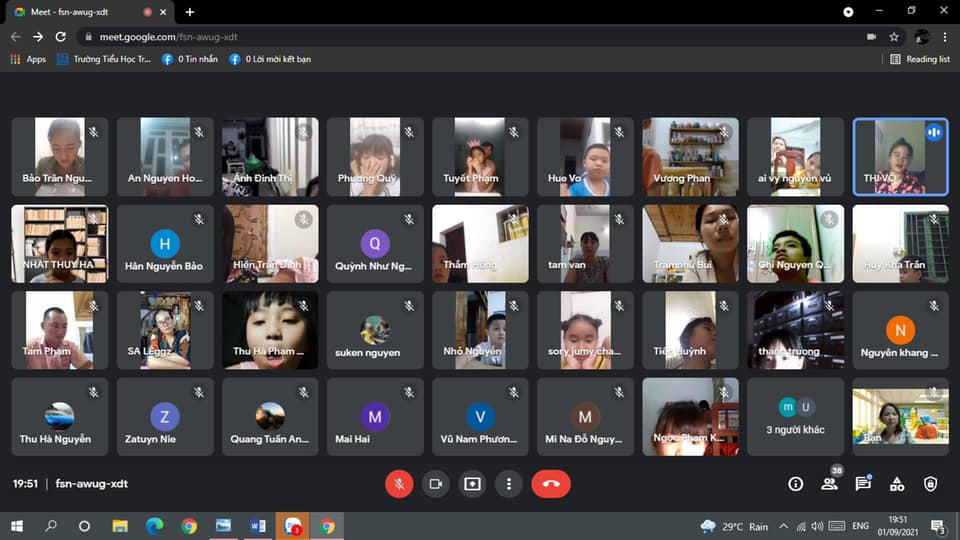Toggle the camera button in Meet controls
The height and width of the screenshot is (540, 960).
click(x=435, y=484)
